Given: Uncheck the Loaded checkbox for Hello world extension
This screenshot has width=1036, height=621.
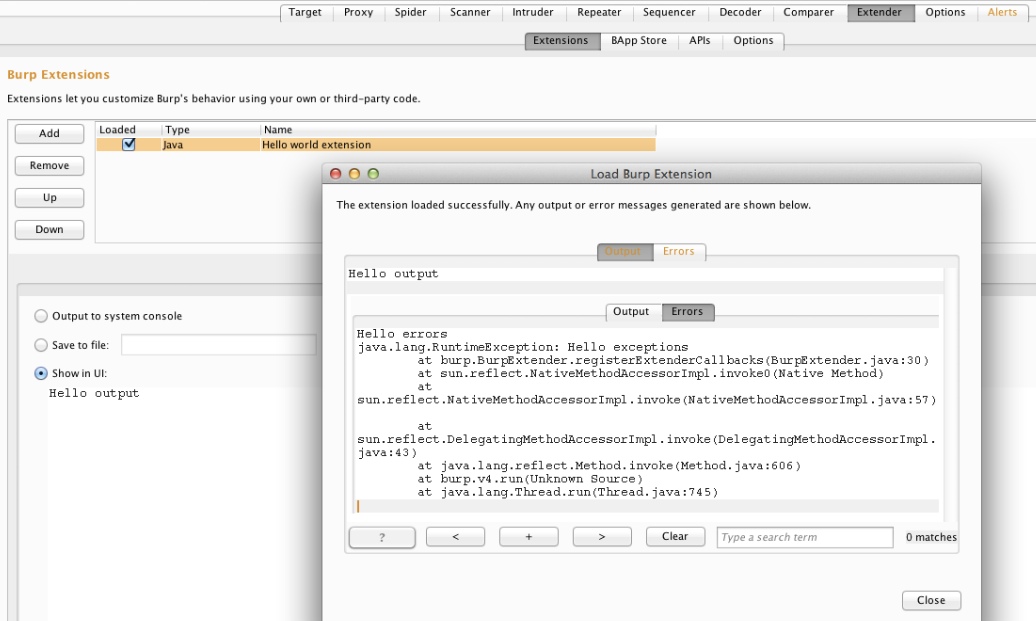Looking at the screenshot, I should pos(128,144).
